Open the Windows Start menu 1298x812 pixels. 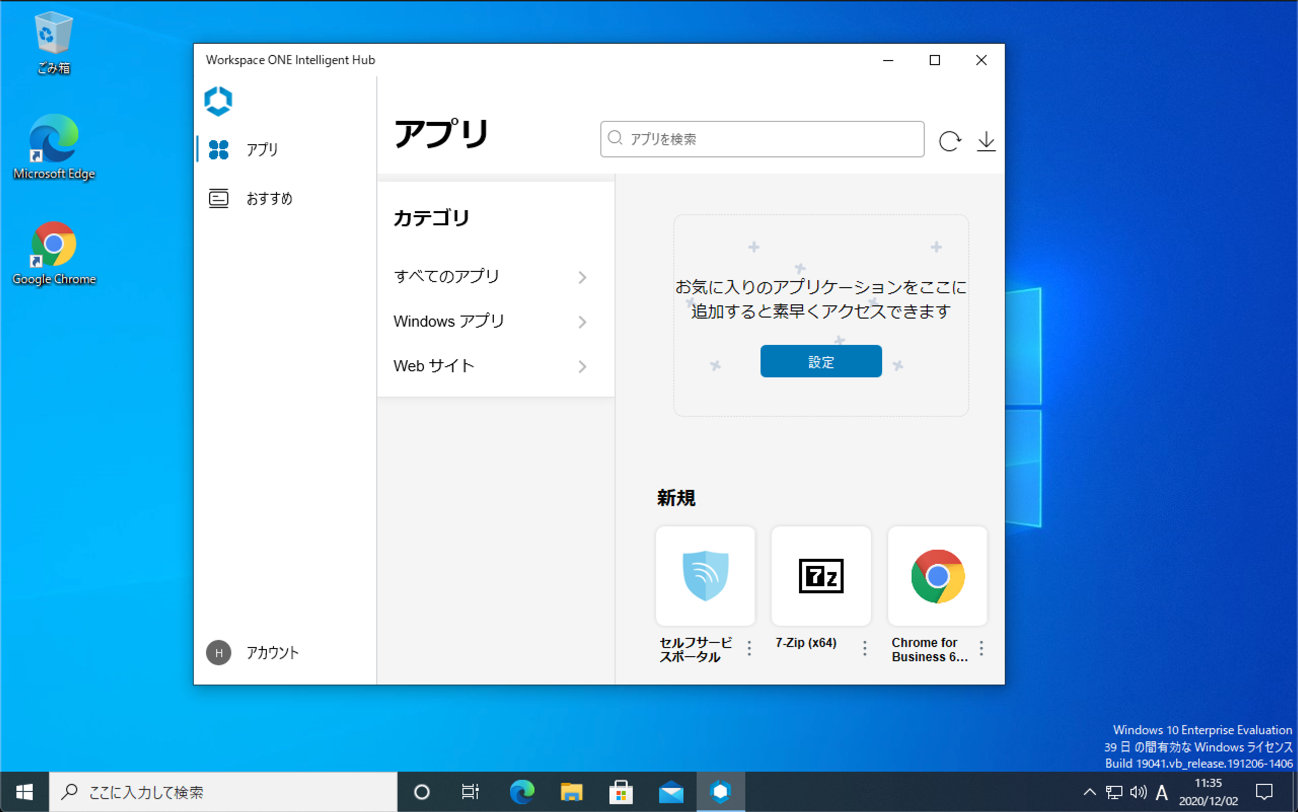point(24,792)
